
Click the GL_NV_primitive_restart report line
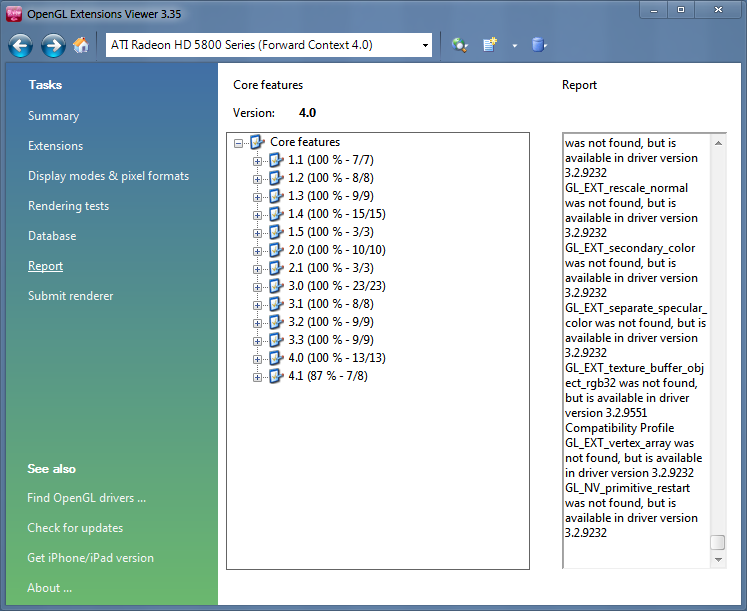tap(627, 488)
